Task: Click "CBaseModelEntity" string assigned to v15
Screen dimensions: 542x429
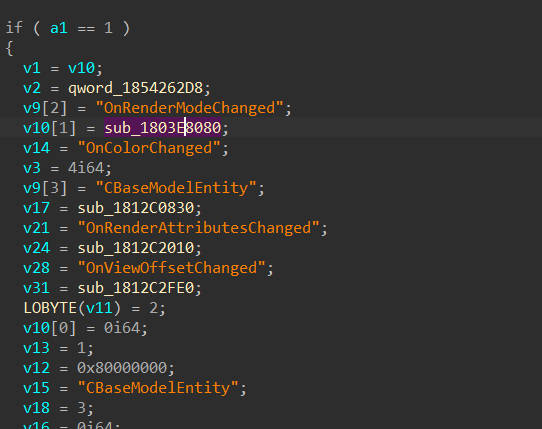Action: pos(158,388)
